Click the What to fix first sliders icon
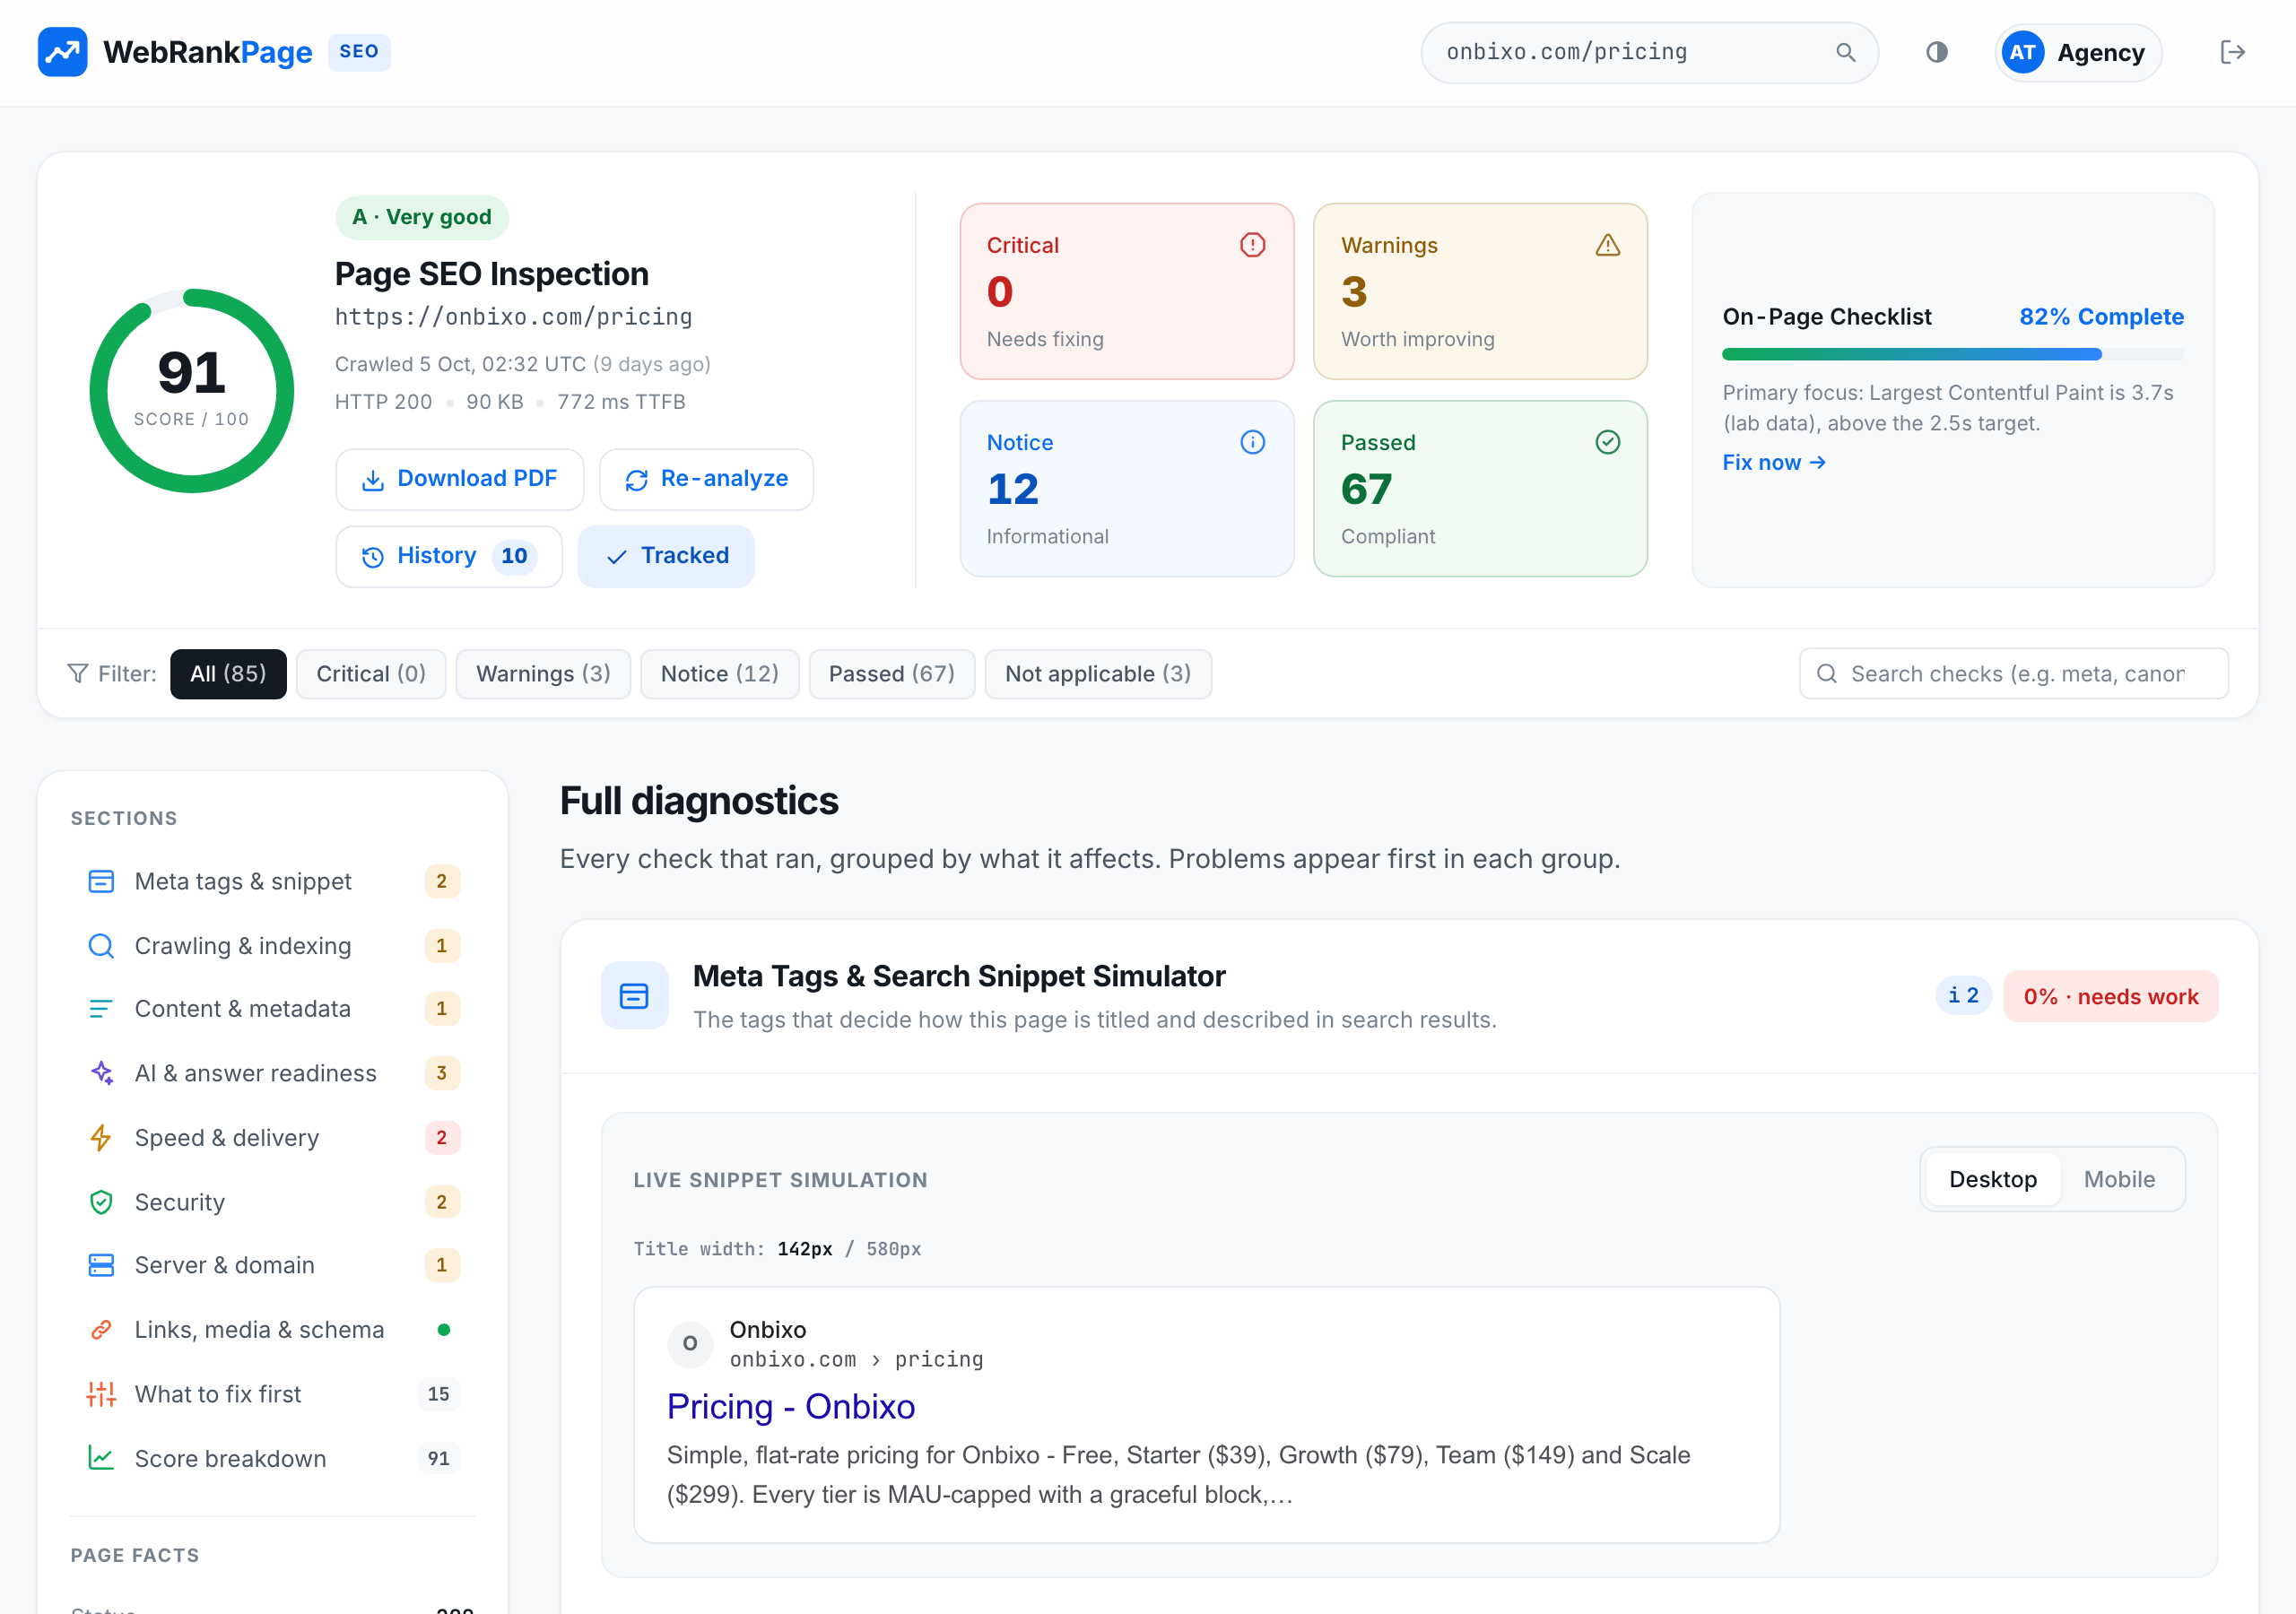Screen dimensions: 2296x1614 101,1394
